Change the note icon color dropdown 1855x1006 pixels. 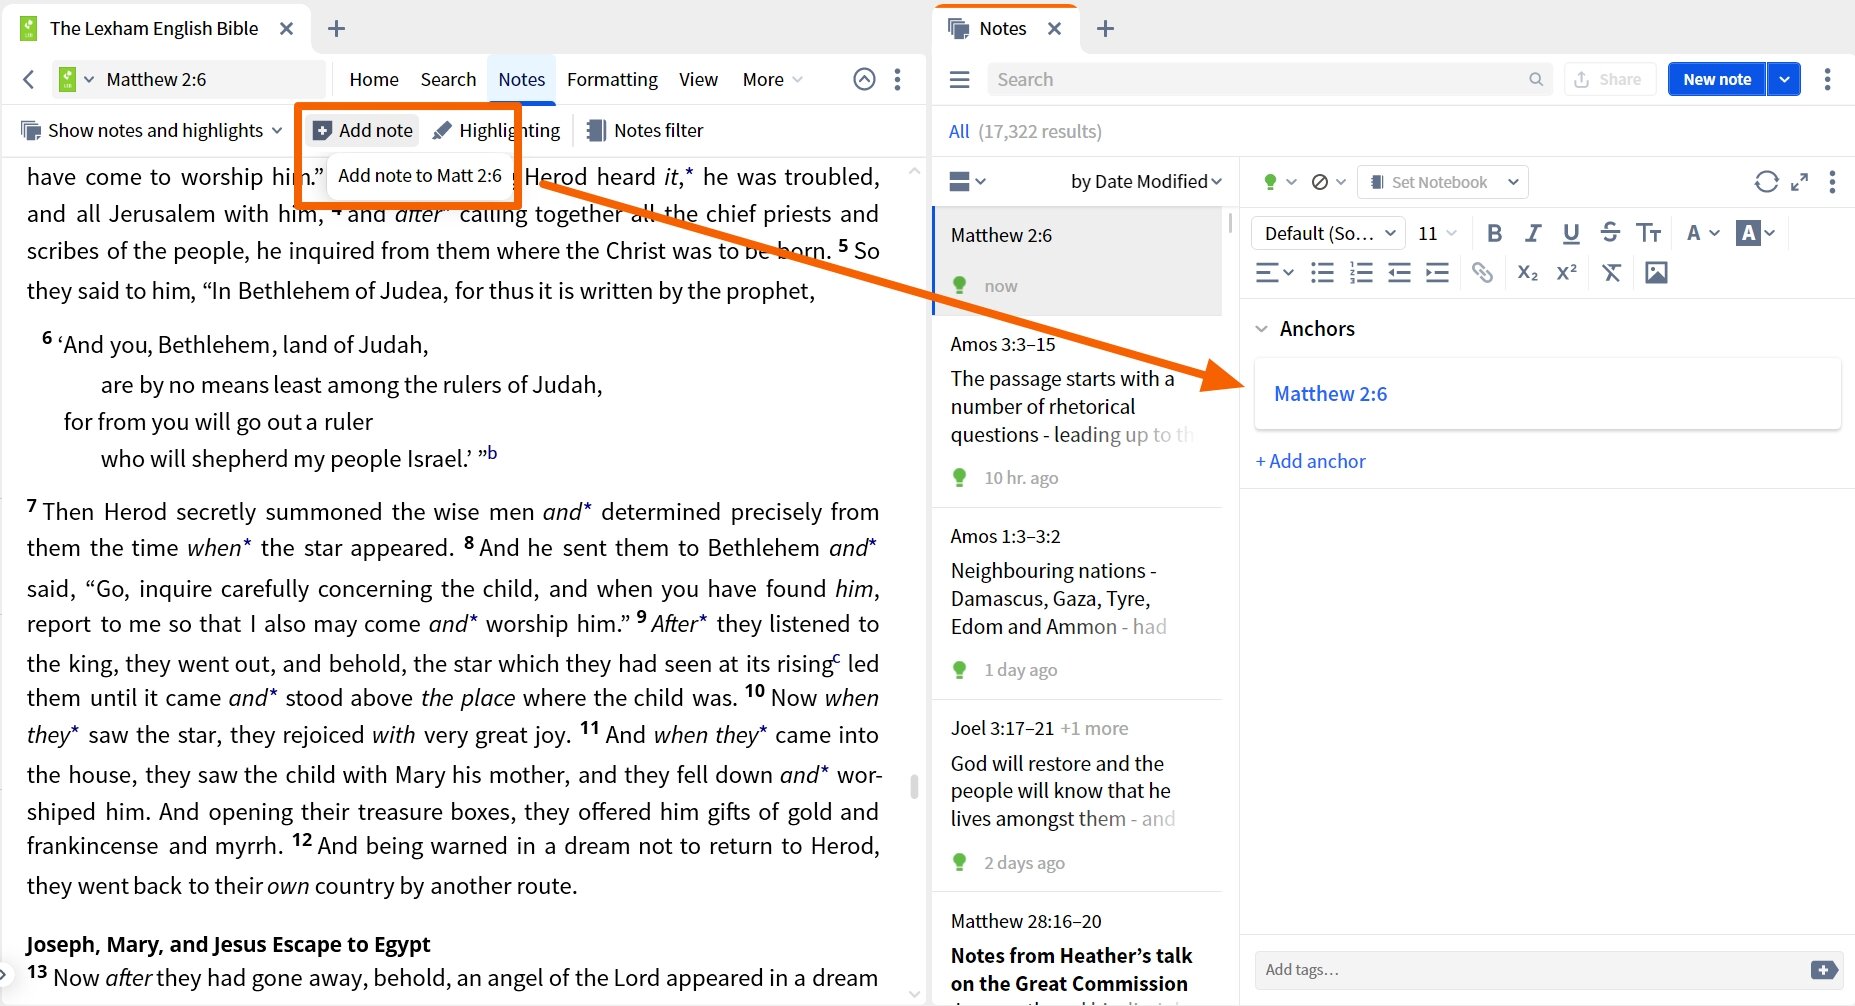point(1279,182)
